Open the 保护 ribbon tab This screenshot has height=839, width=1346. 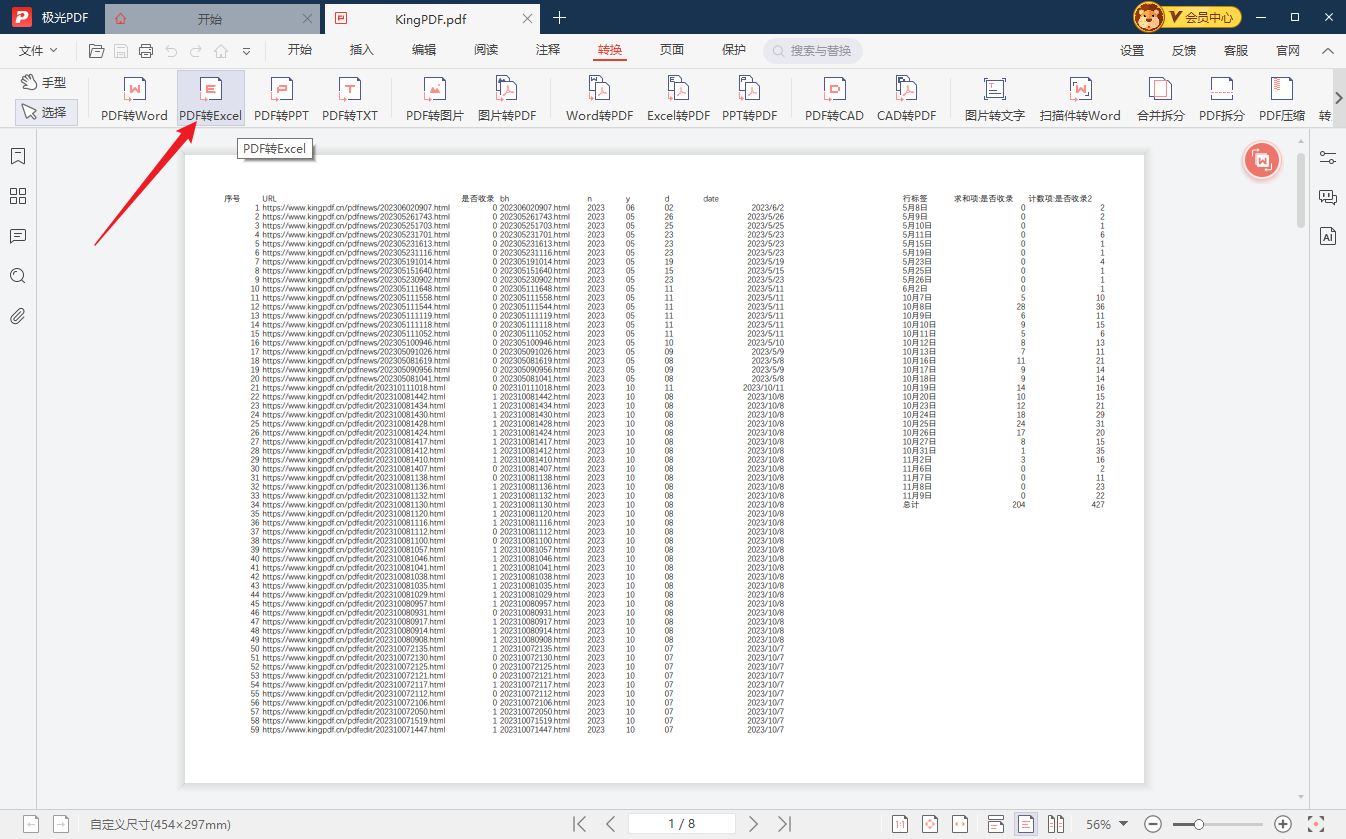[734, 50]
